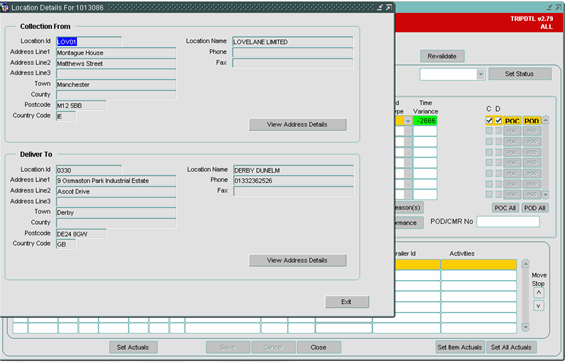Click the yellow POC button in first row
Screen dimensions: 570x364
coord(512,121)
